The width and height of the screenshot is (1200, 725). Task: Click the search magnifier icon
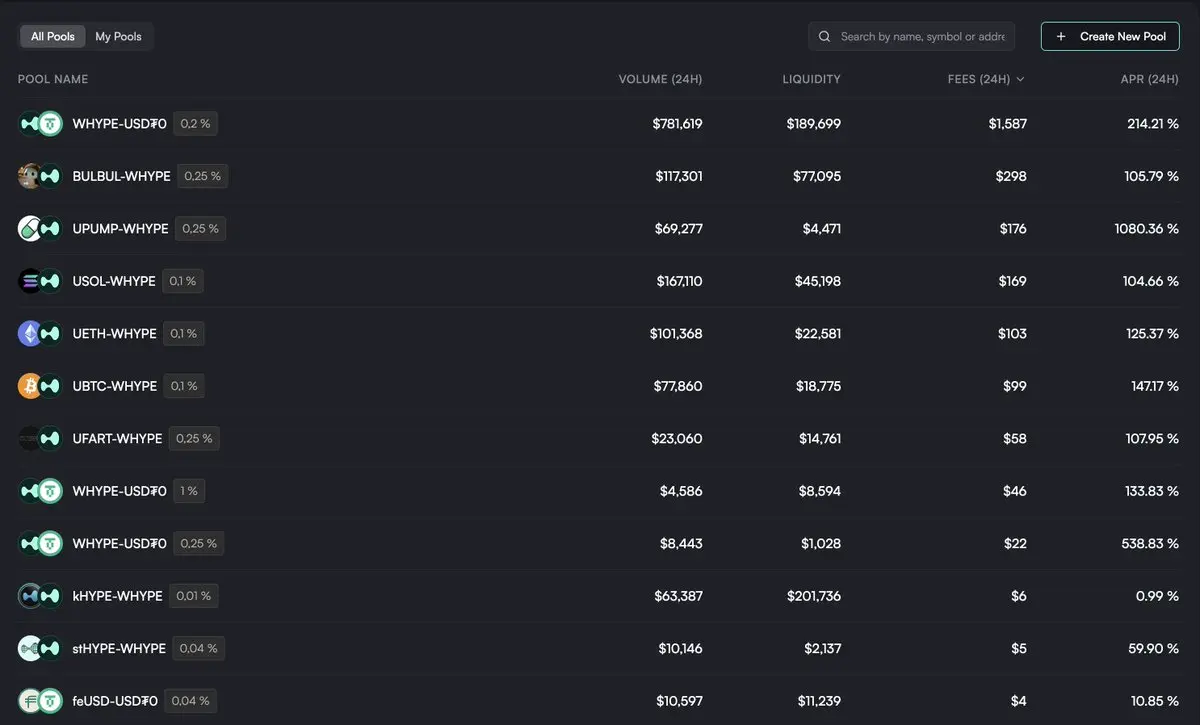[825, 36]
